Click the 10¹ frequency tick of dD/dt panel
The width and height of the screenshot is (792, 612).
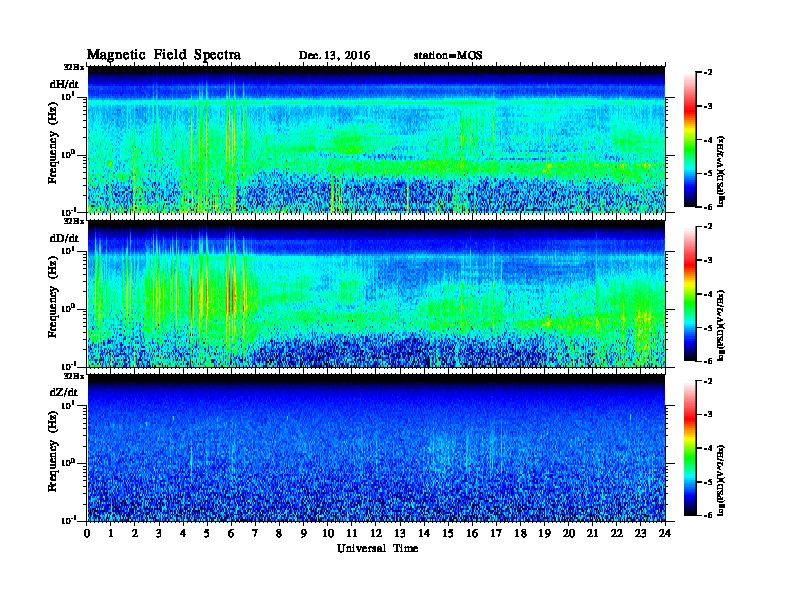pyautogui.click(x=68, y=250)
